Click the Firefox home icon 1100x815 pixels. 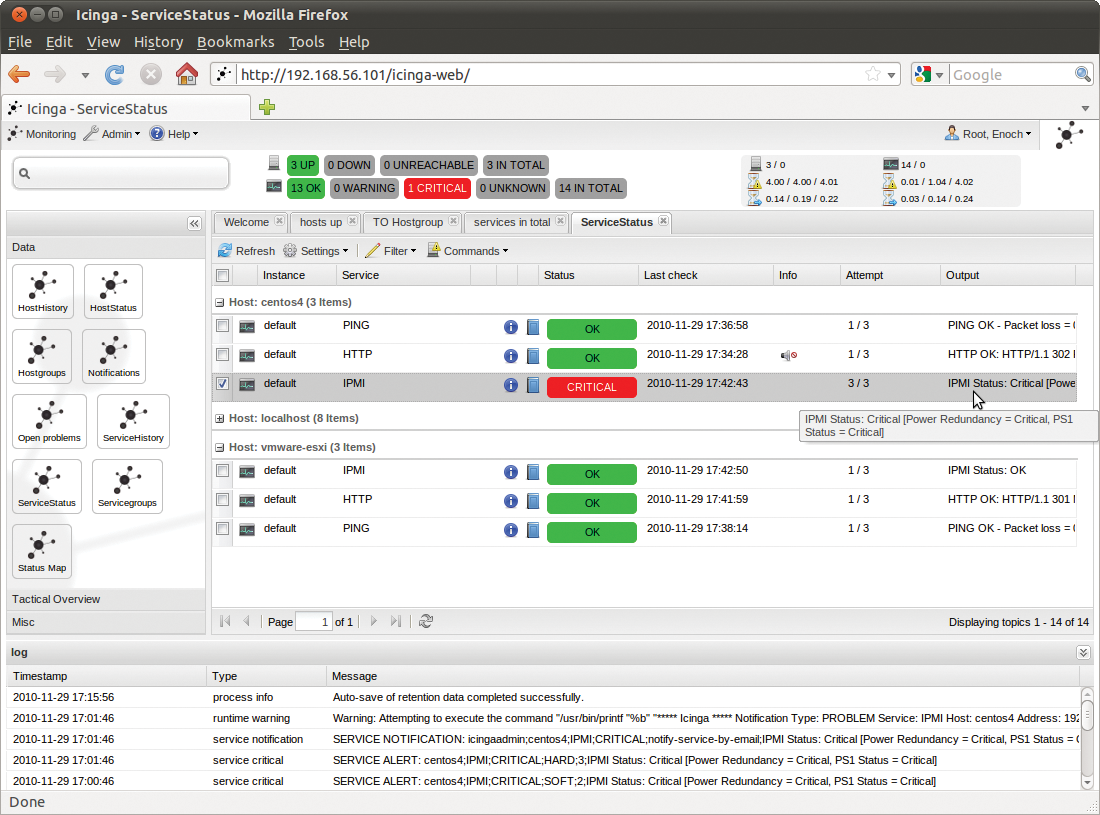pos(186,74)
